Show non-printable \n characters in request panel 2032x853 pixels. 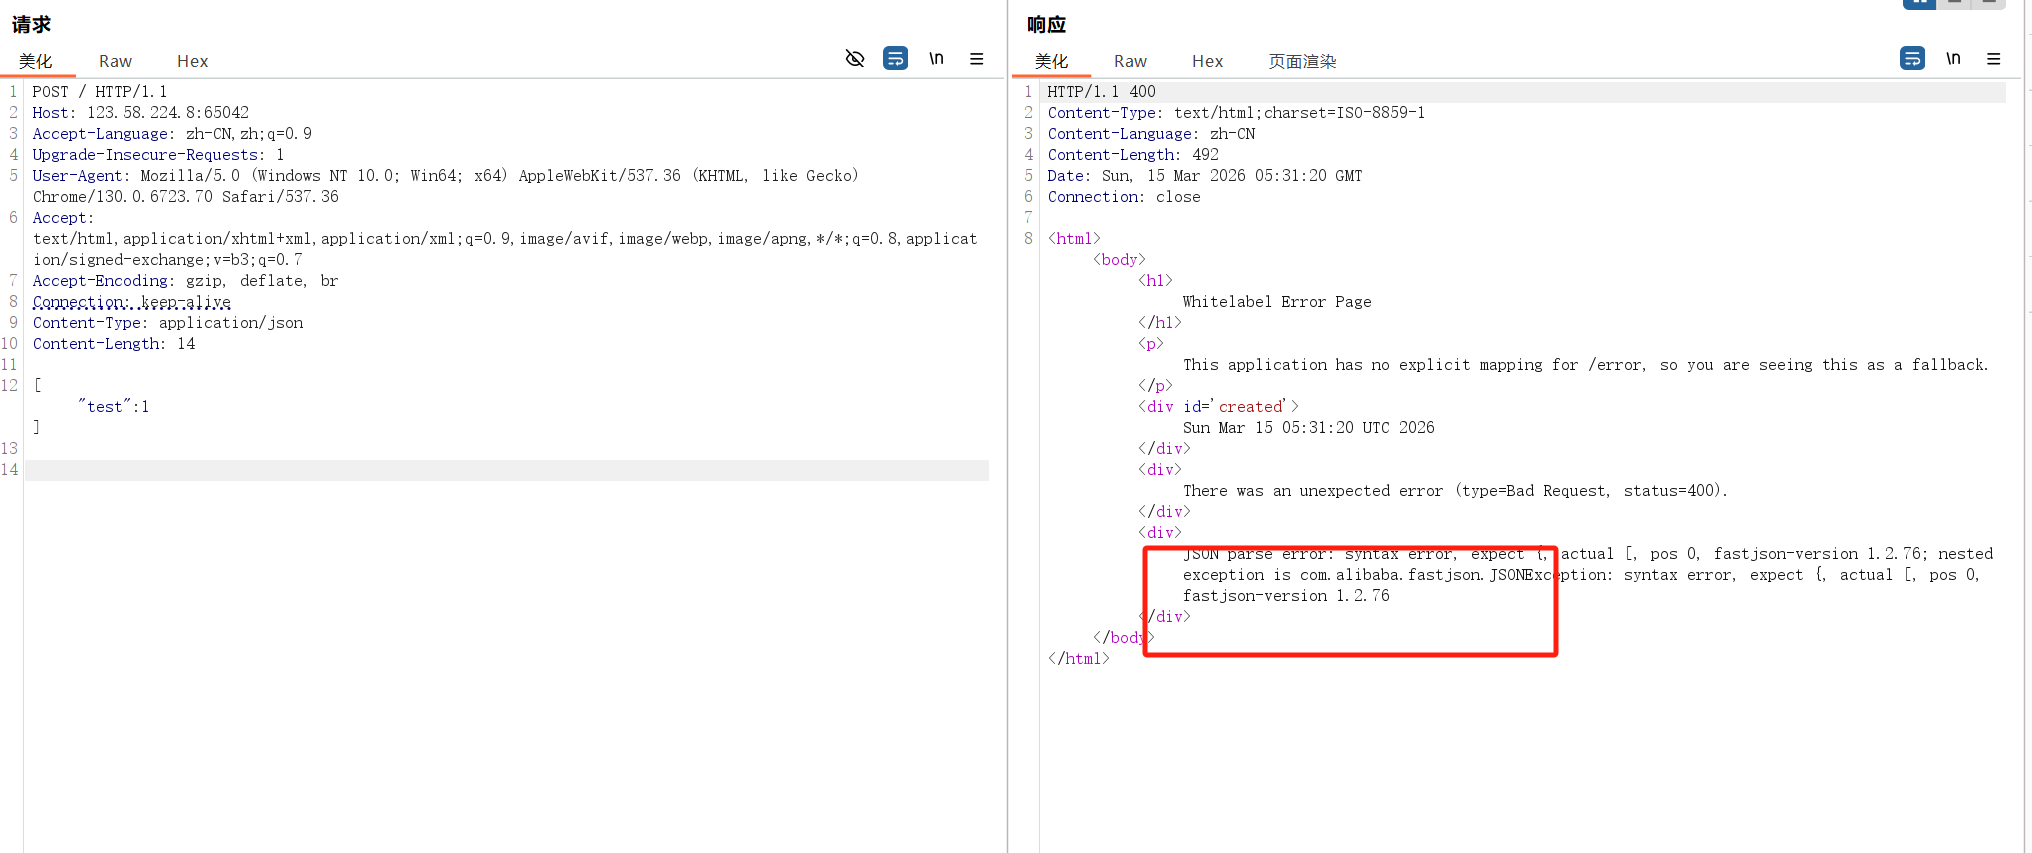point(936,58)
